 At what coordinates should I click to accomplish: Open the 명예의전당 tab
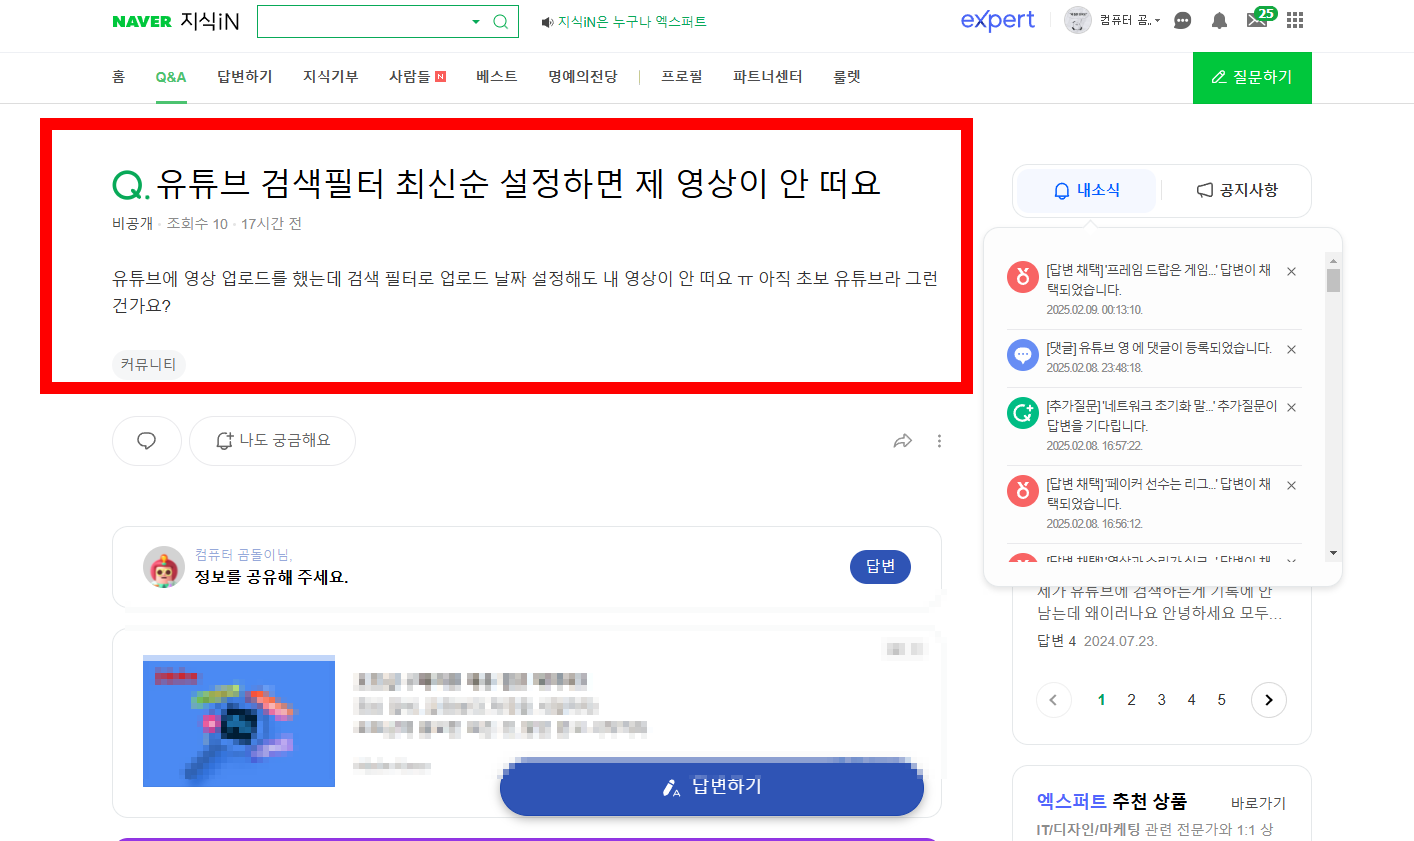[583, 77]
